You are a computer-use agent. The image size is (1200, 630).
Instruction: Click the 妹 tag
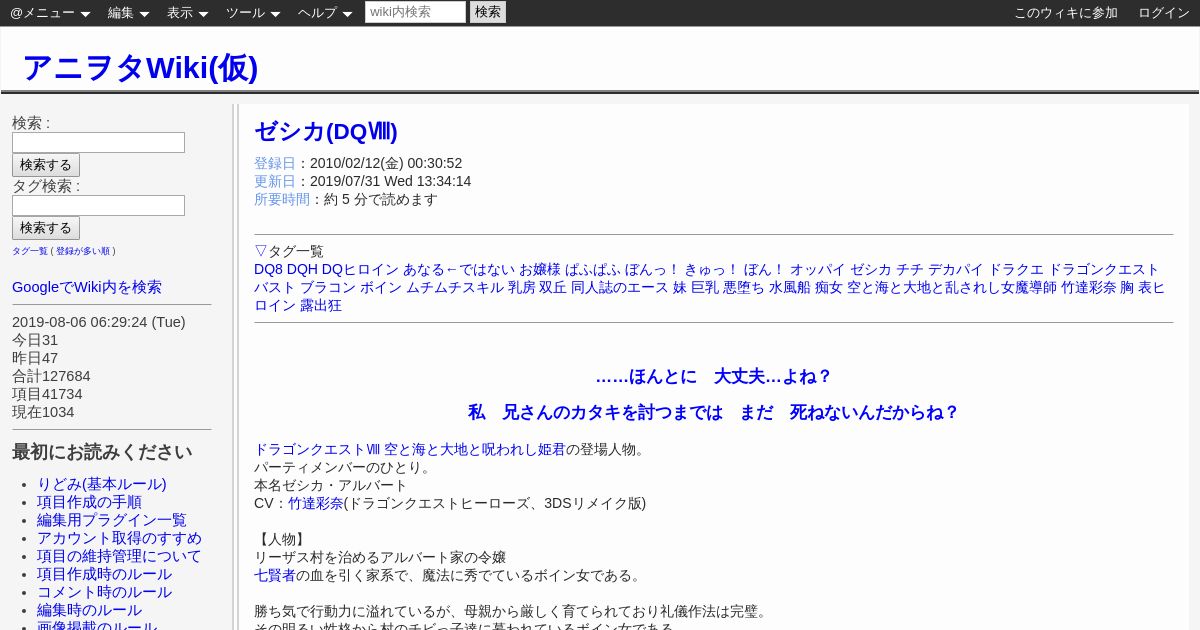[x=680, y=287]
